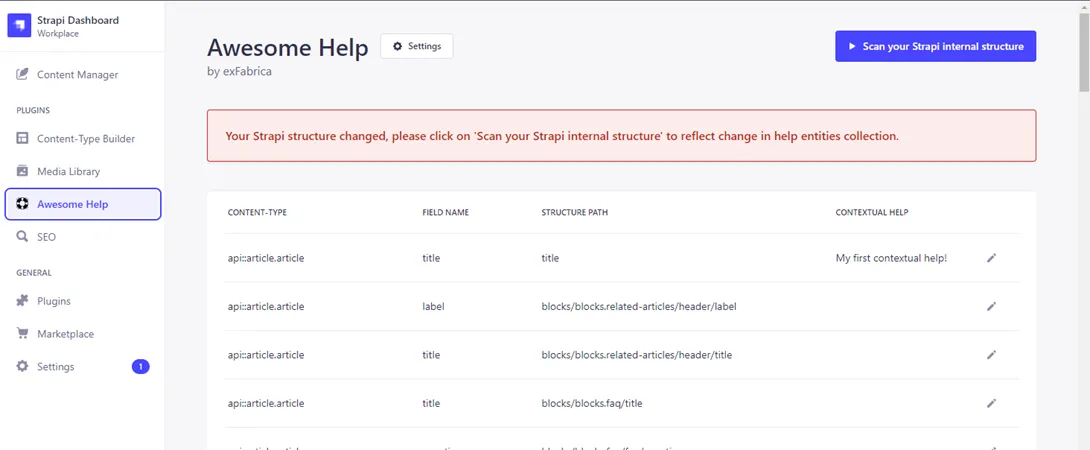1090x450 pixels.
Task: Click the play icon in the Scan button
Action: click(x=852, y=47)
